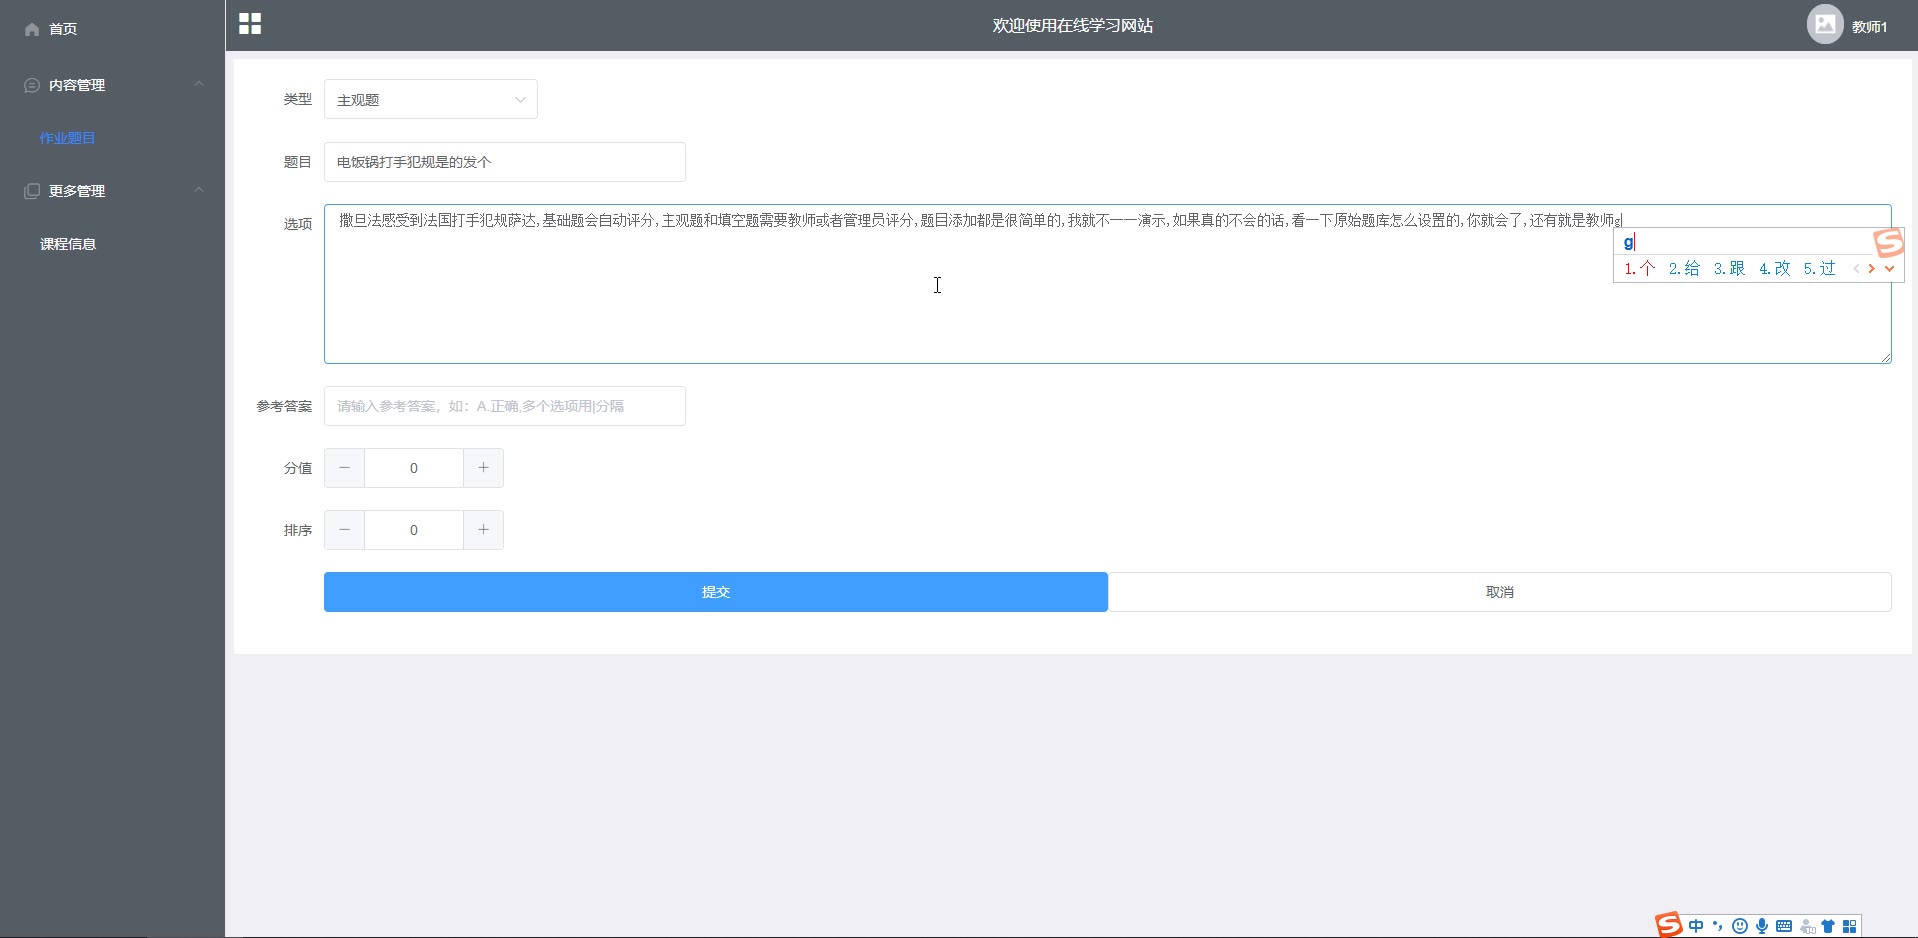
Task: Open the IME toolbox four-squares icon
Action: 1850,926
